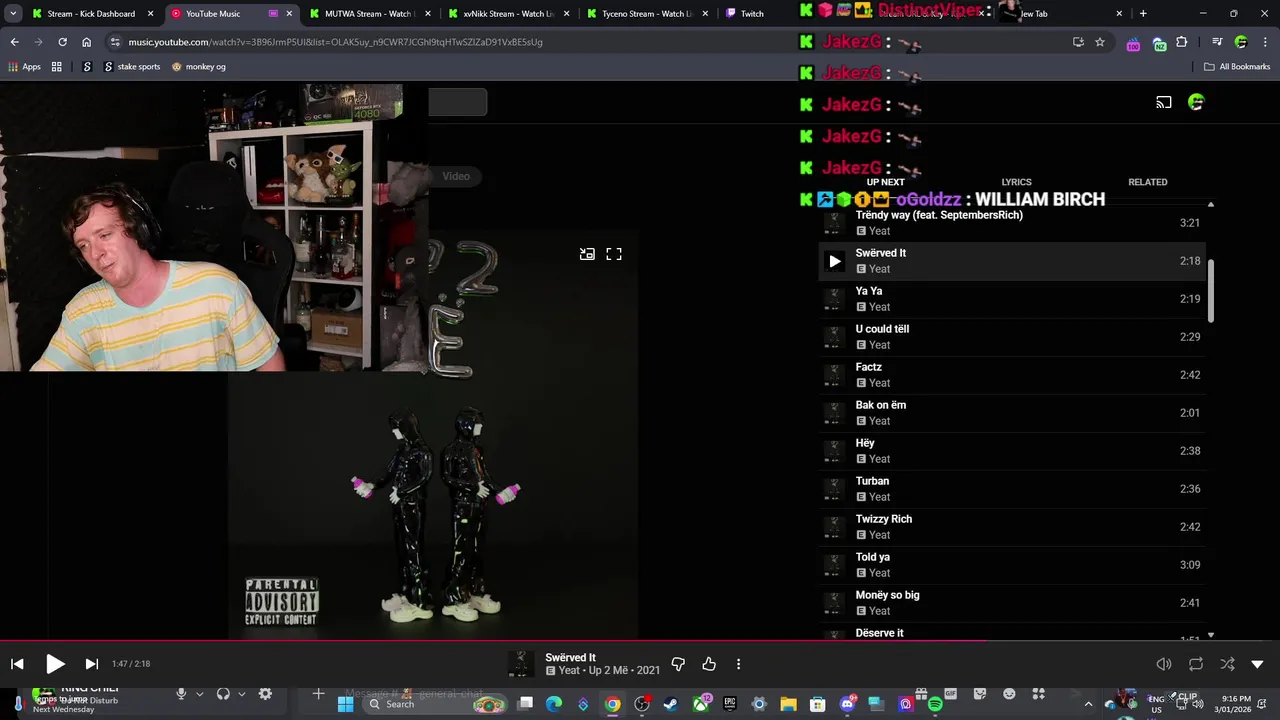1280x720 pixels.
Task: Select the Factz track in queue
Action: coord(1012,375)
